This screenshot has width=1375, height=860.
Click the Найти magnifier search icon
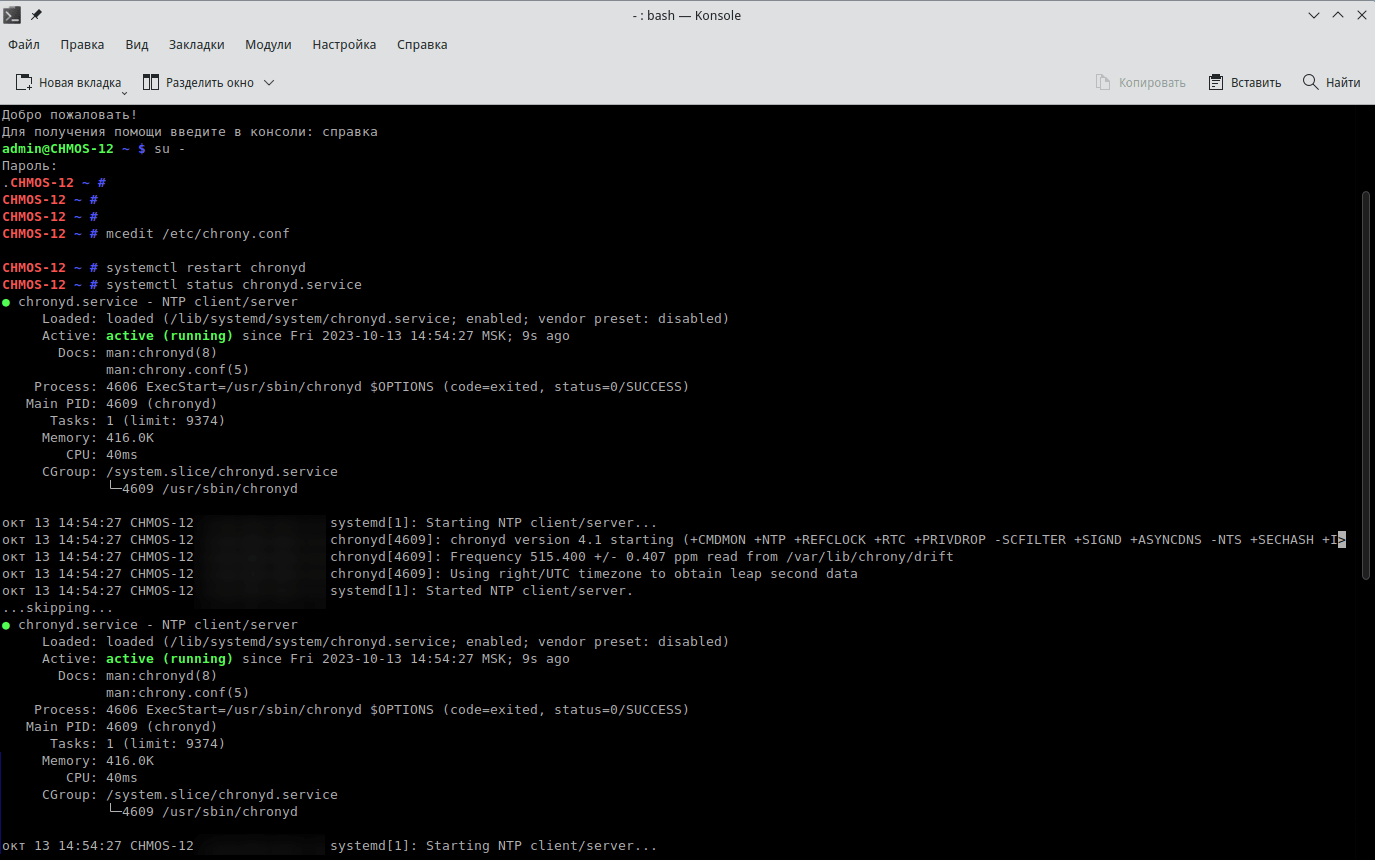click(x=1310, y=82)
